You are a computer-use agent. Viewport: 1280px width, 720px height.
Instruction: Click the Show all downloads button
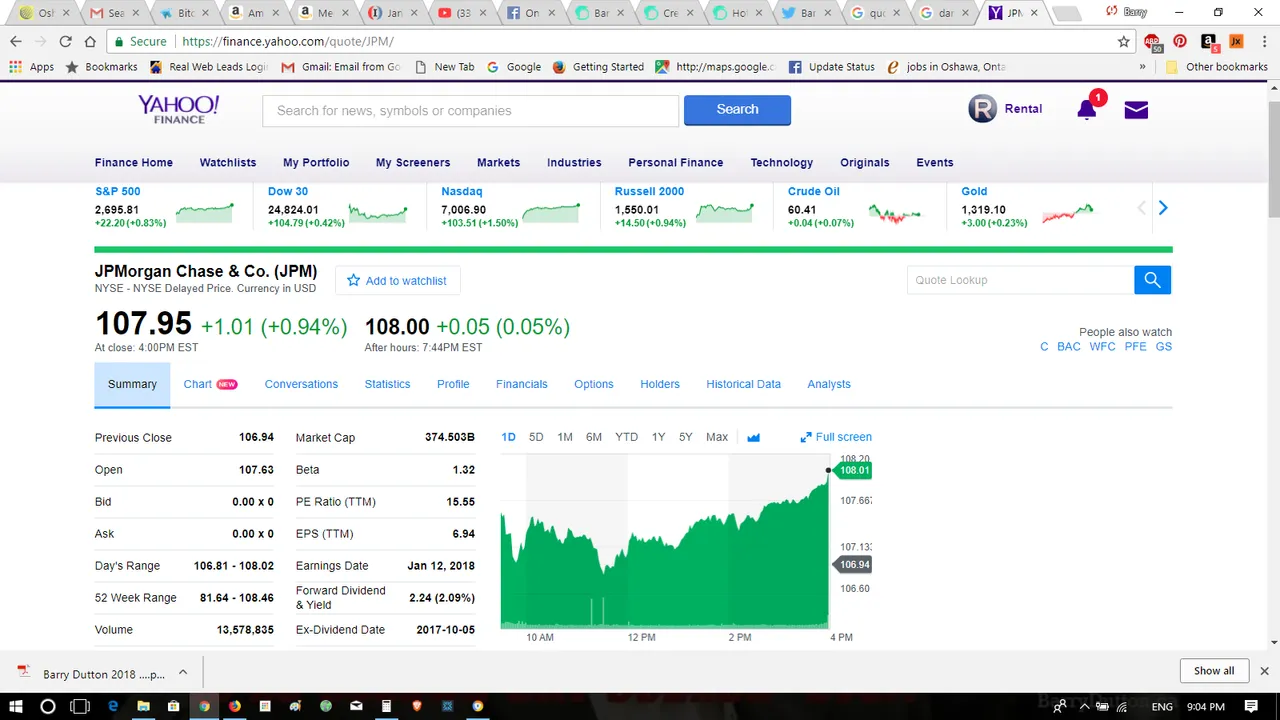(1214, 671)
